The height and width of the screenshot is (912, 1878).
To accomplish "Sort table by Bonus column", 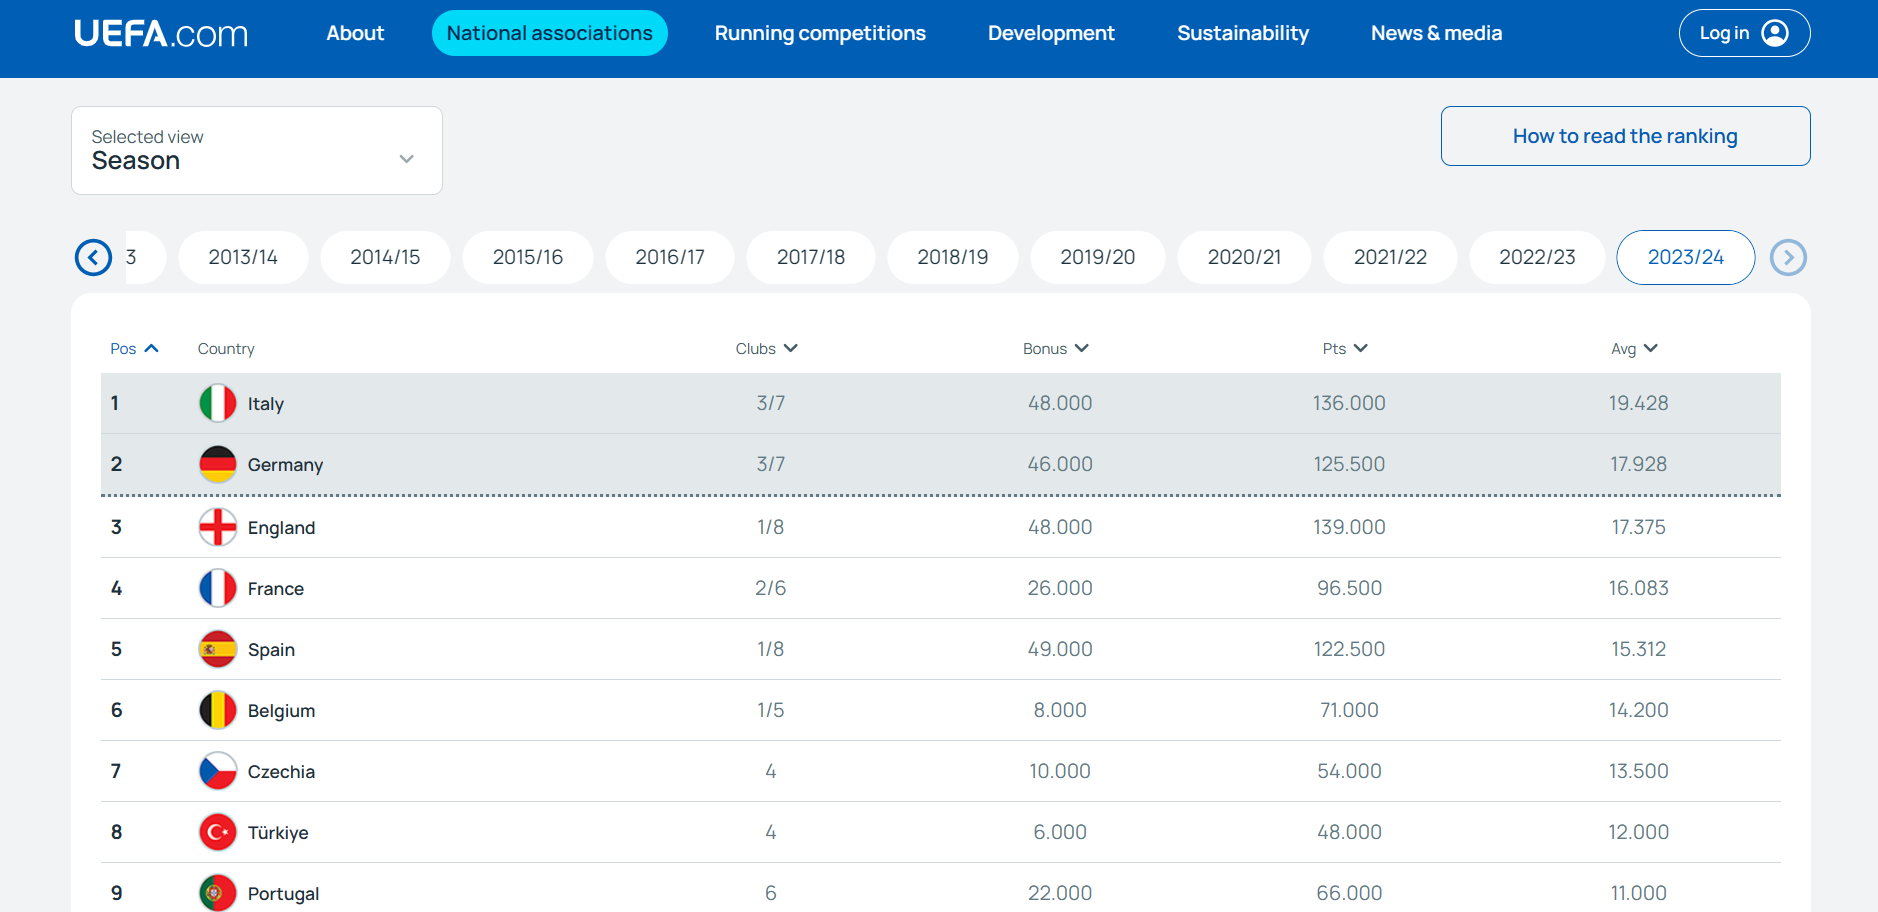I will click(x=1055, y=349).
